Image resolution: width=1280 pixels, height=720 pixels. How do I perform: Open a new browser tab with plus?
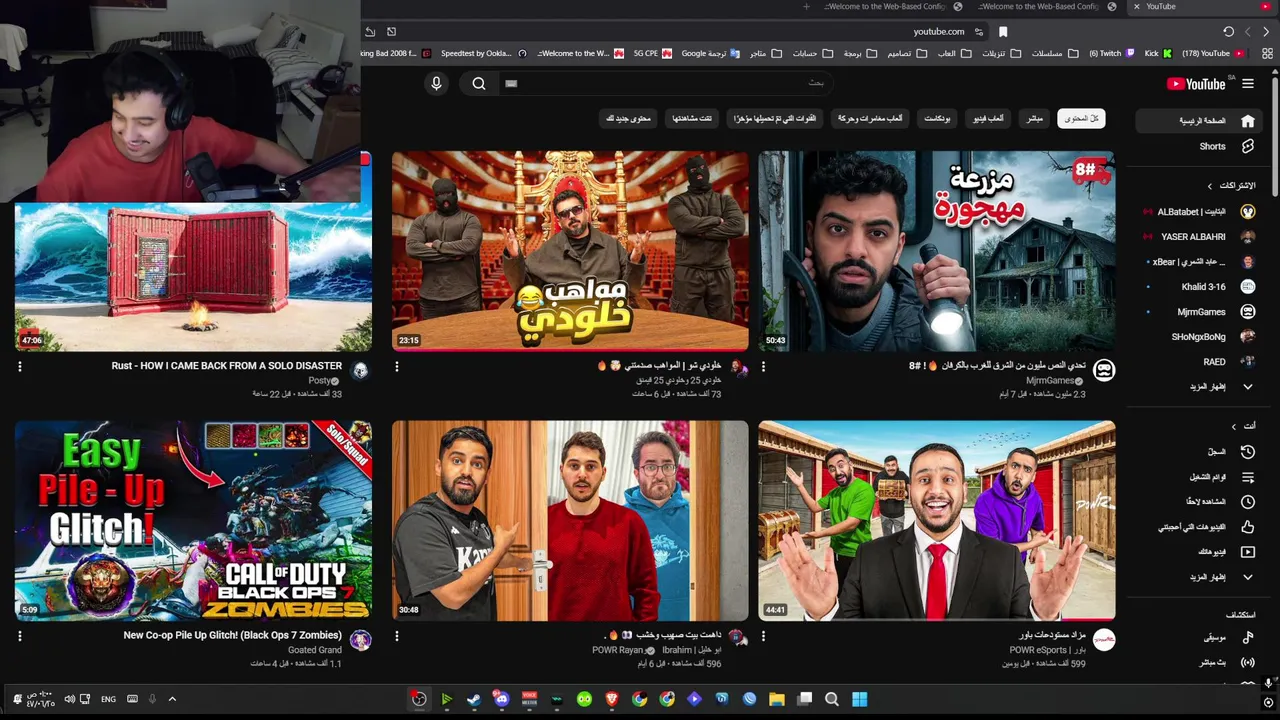tap(806, 7)
